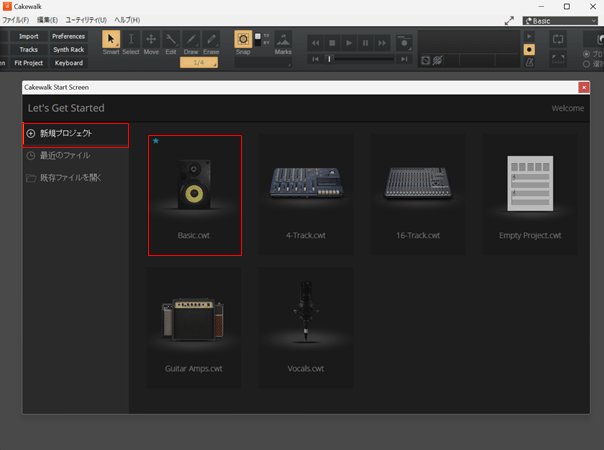Toggle the loop on/off button
Image resolution: width=604 pixels, height=450 pixels.
[x=558, y=39]
